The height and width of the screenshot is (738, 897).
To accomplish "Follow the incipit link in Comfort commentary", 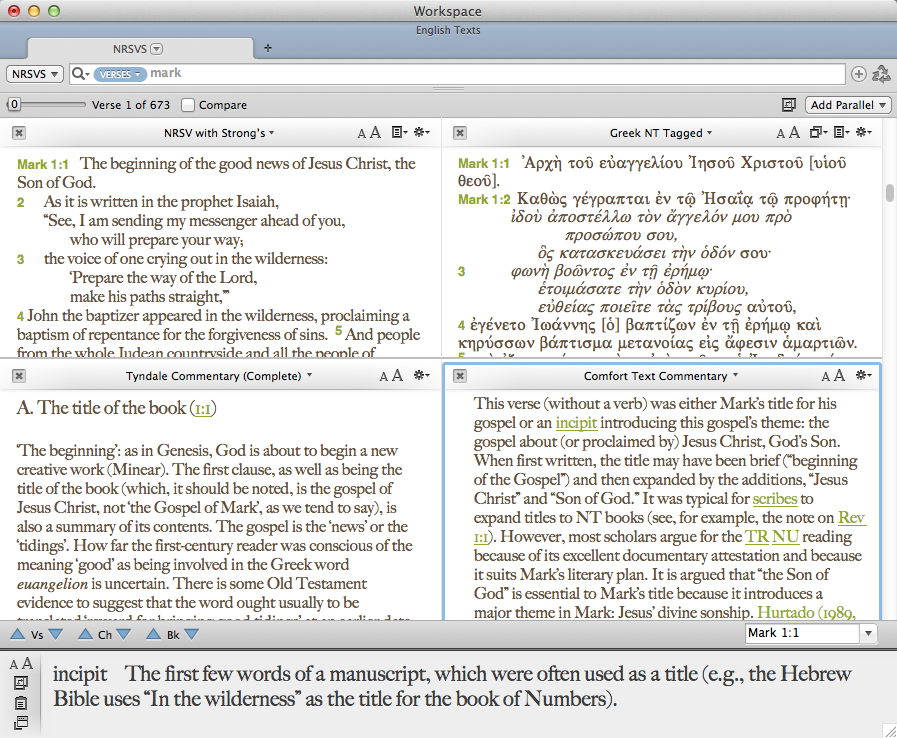I will [x=576, y=423].
